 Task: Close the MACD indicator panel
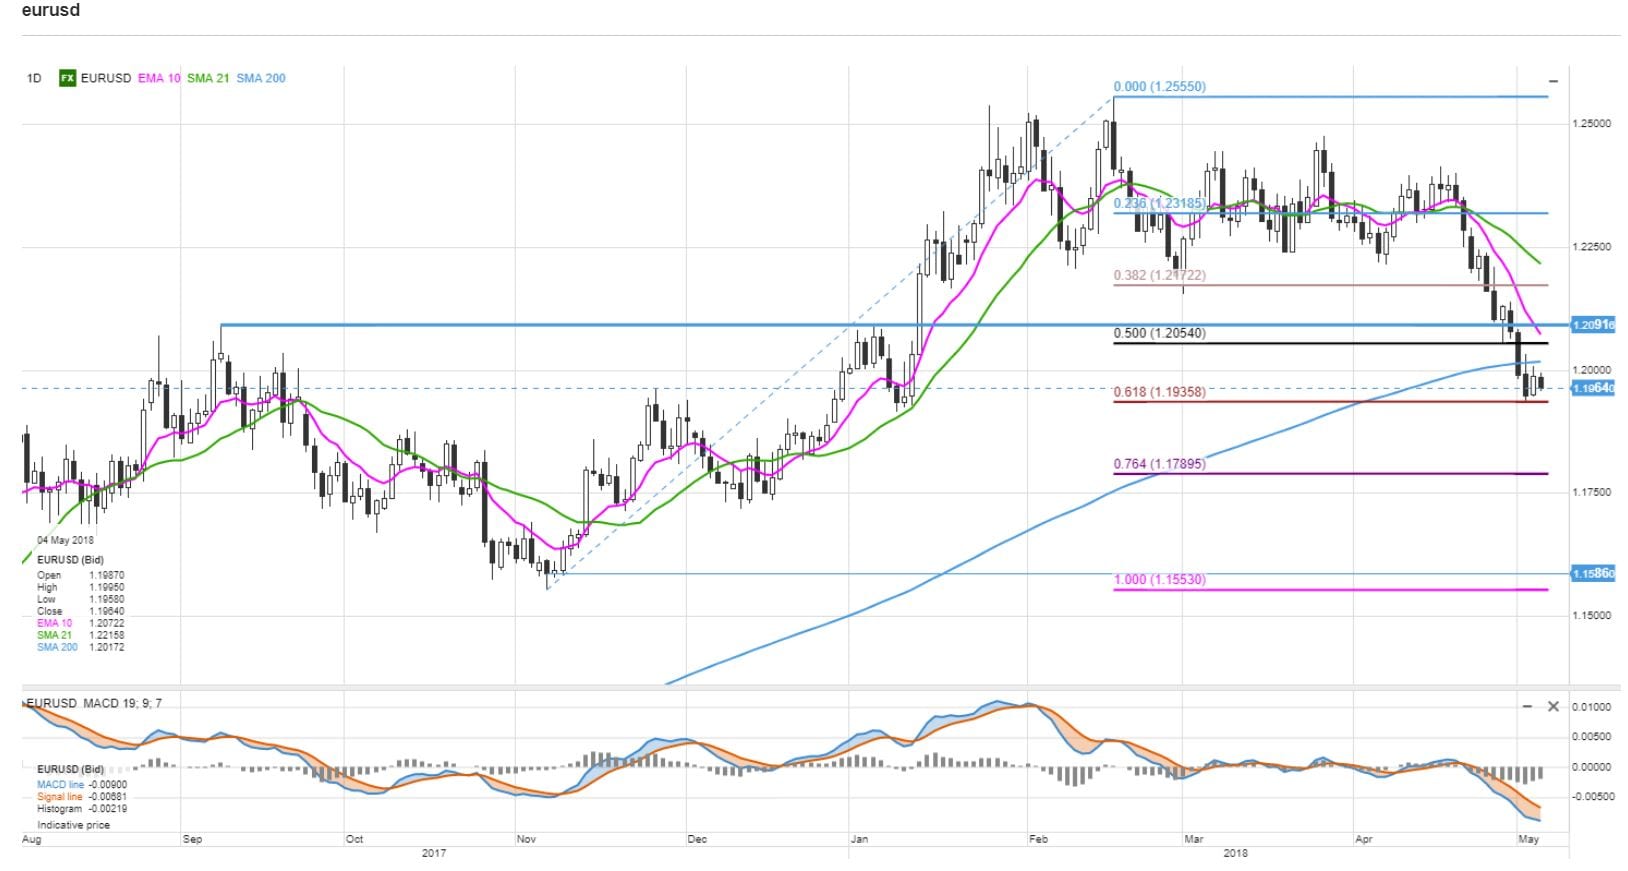coord(1553,706)
